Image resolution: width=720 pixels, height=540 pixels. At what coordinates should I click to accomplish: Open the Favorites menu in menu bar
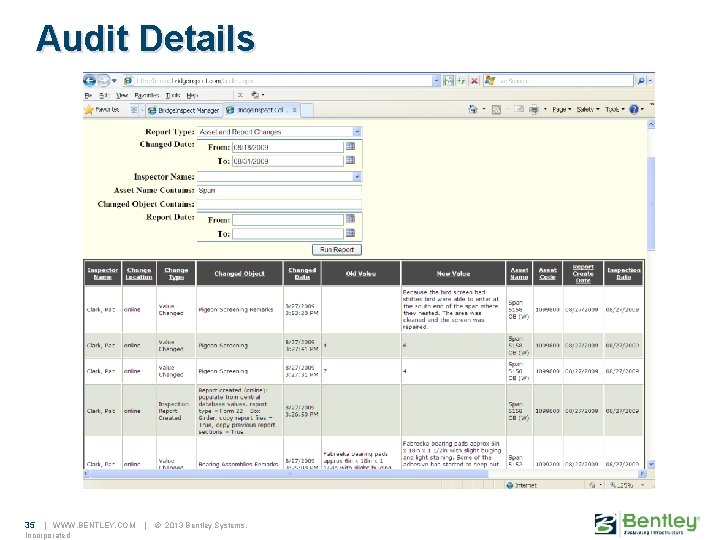point(146,96)
